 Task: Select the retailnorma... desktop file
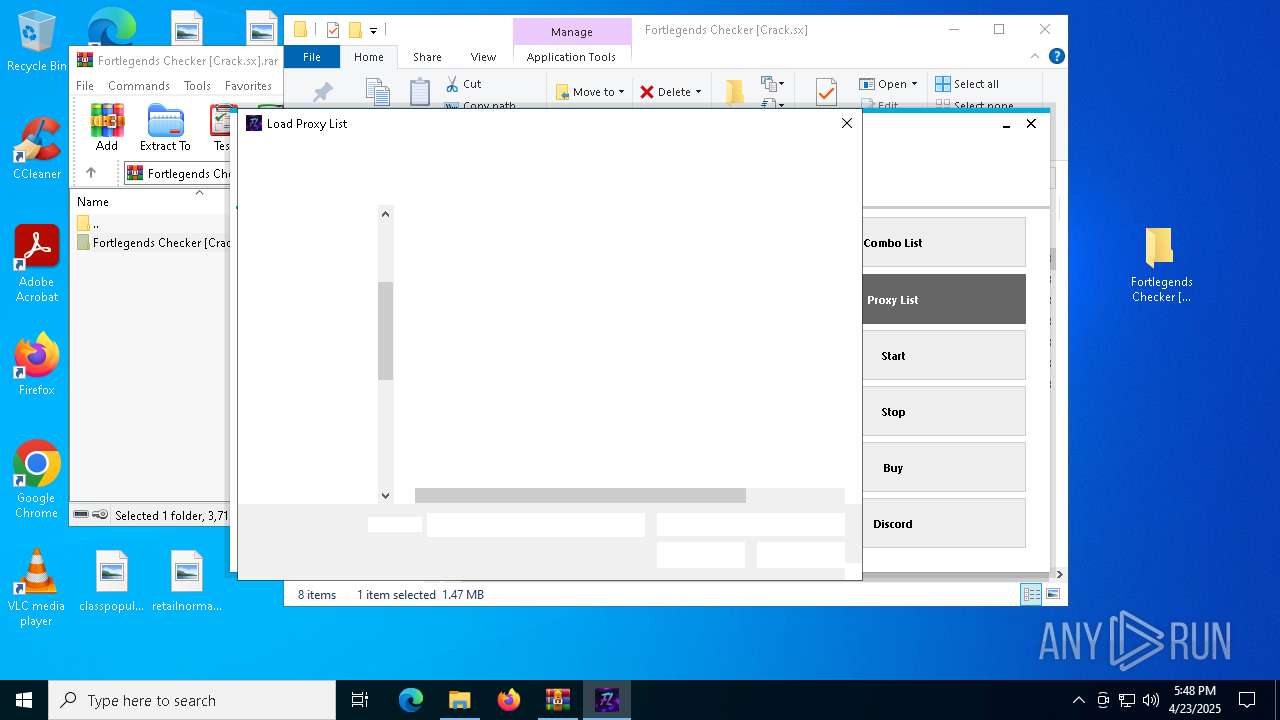(187, 581)
